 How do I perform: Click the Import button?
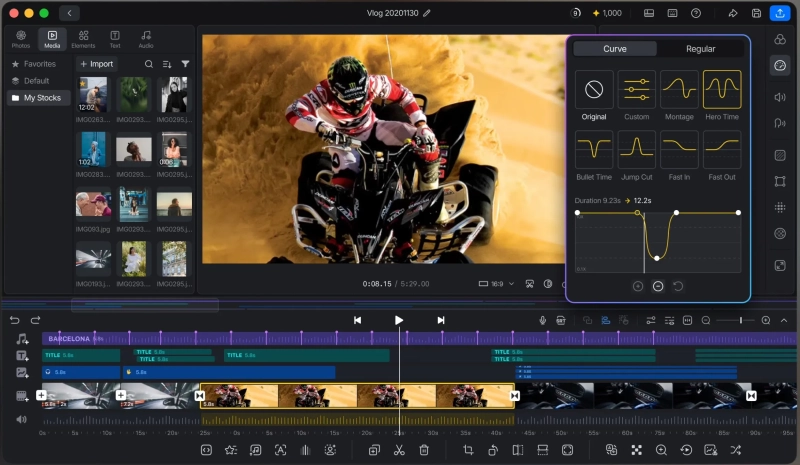coord(96,64)
